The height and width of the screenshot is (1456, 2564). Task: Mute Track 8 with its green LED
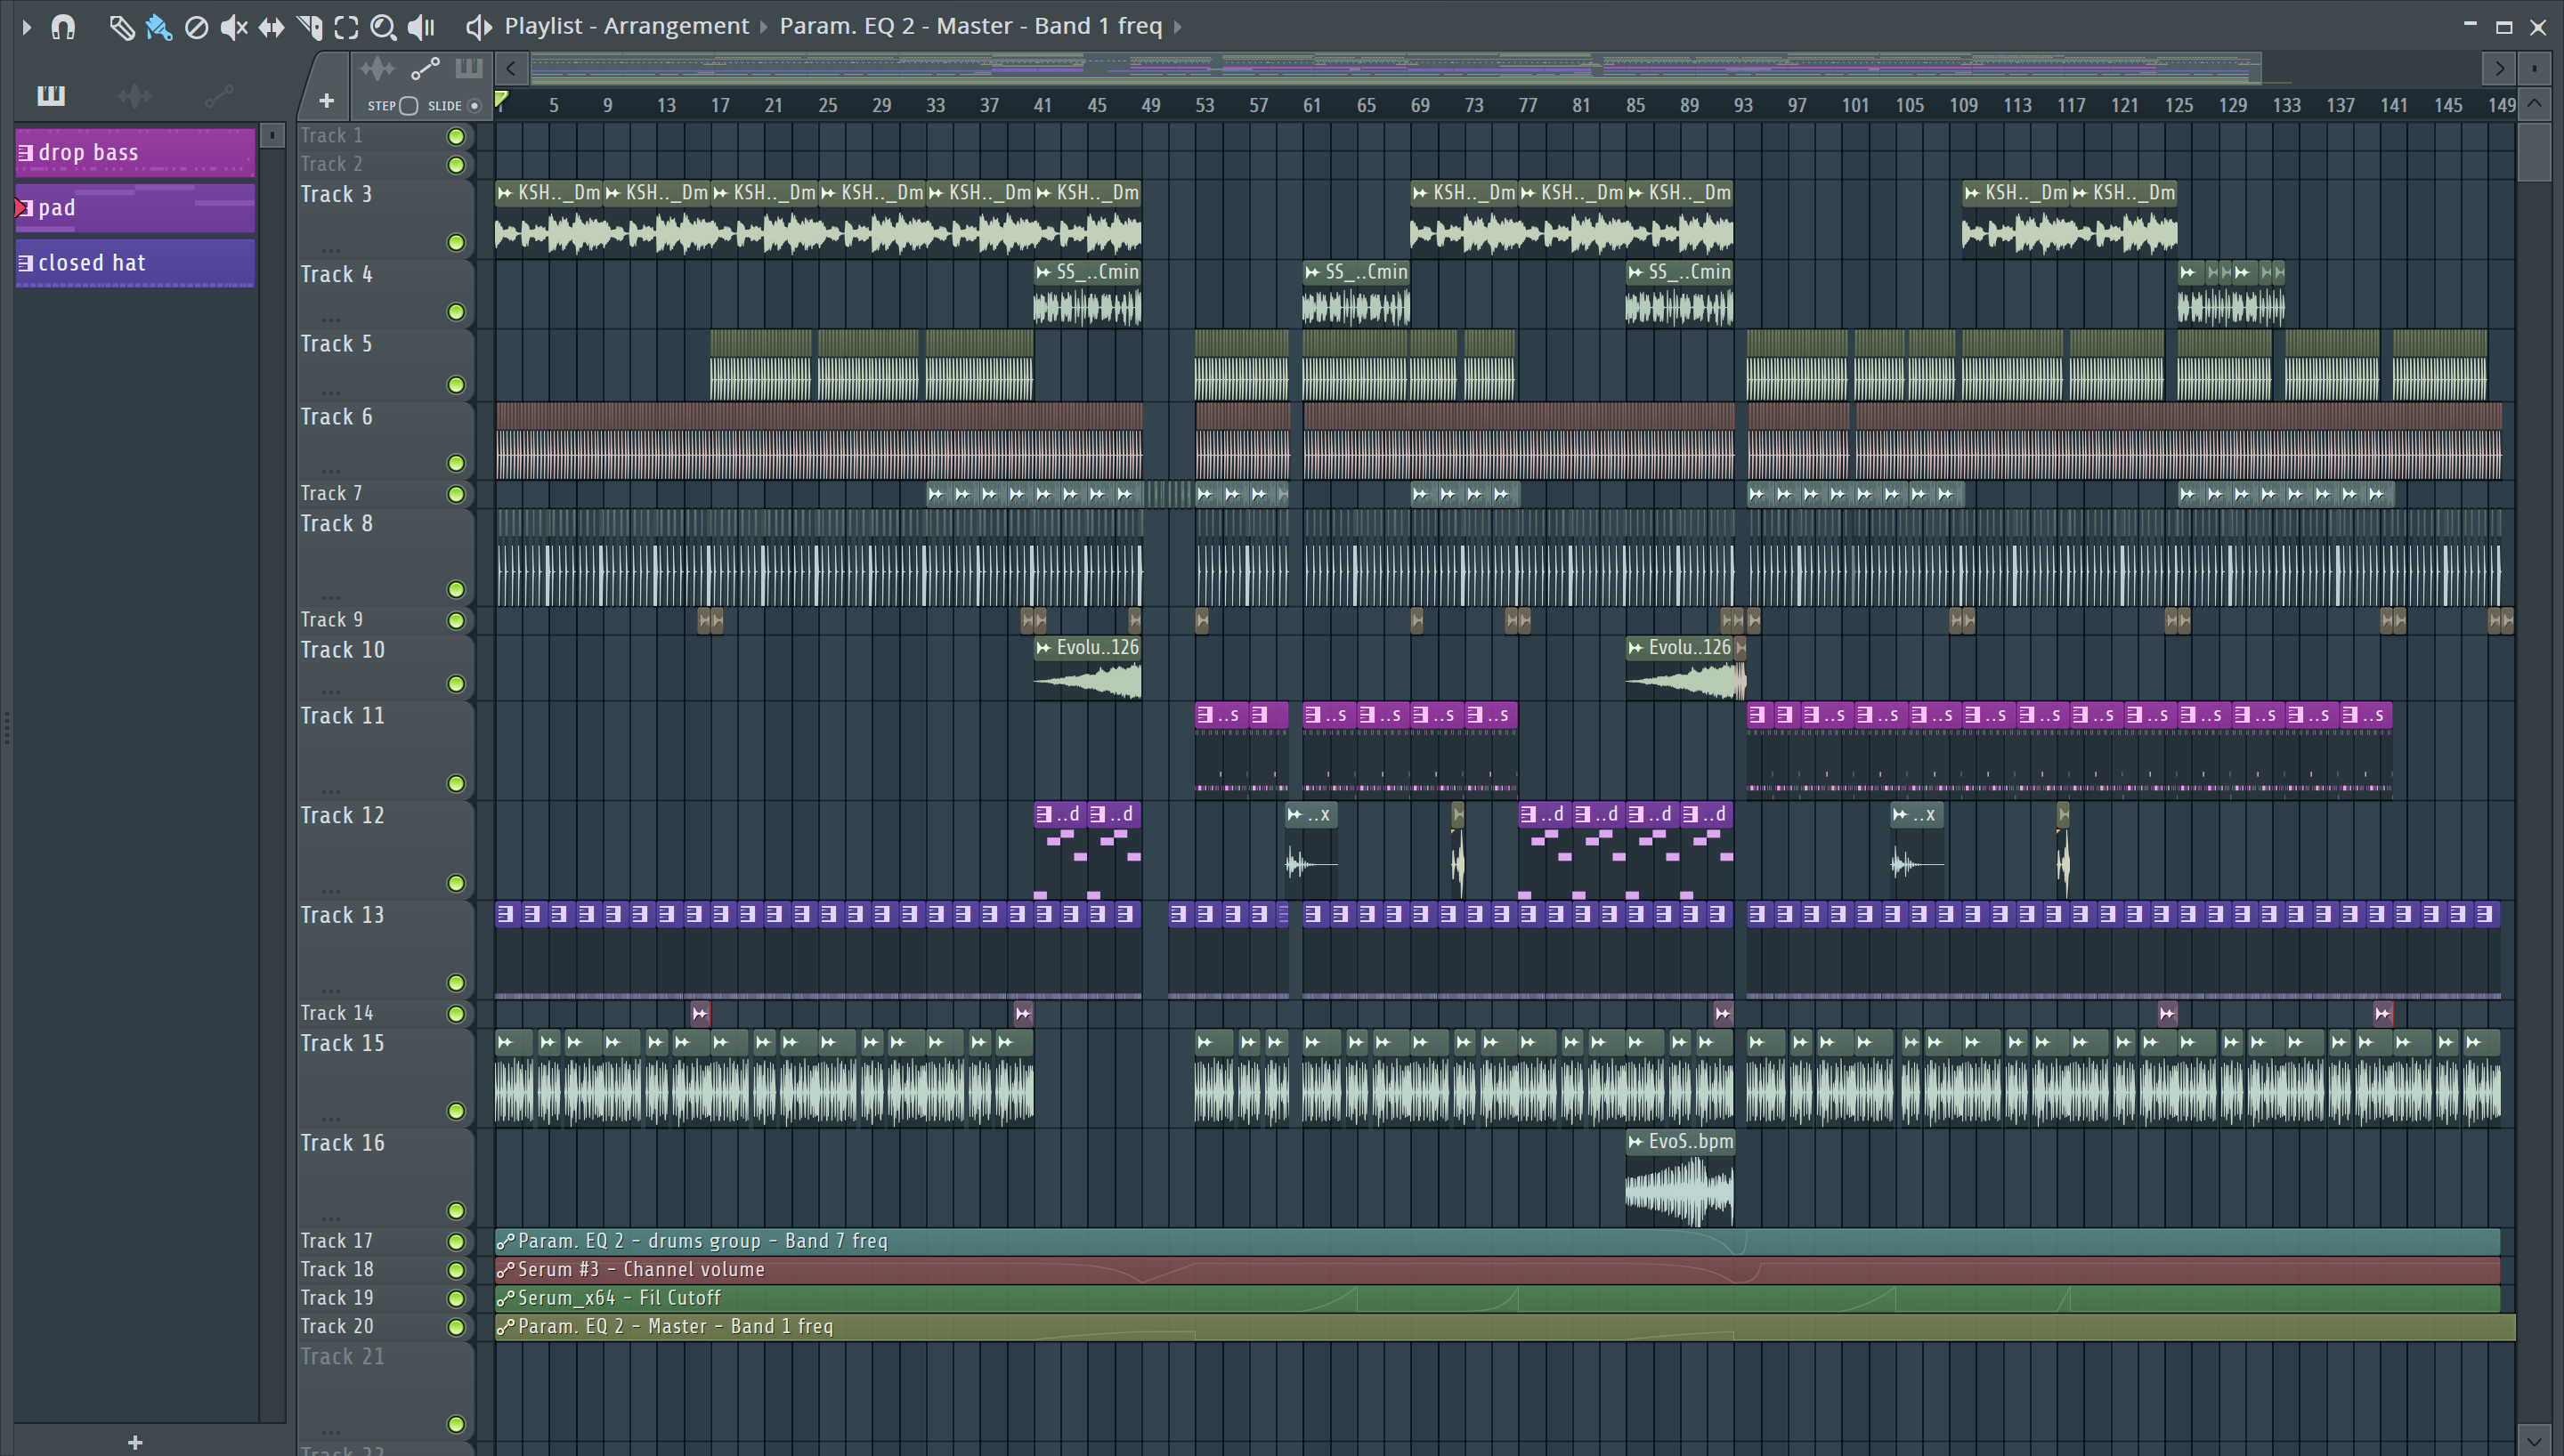(456, 589)
